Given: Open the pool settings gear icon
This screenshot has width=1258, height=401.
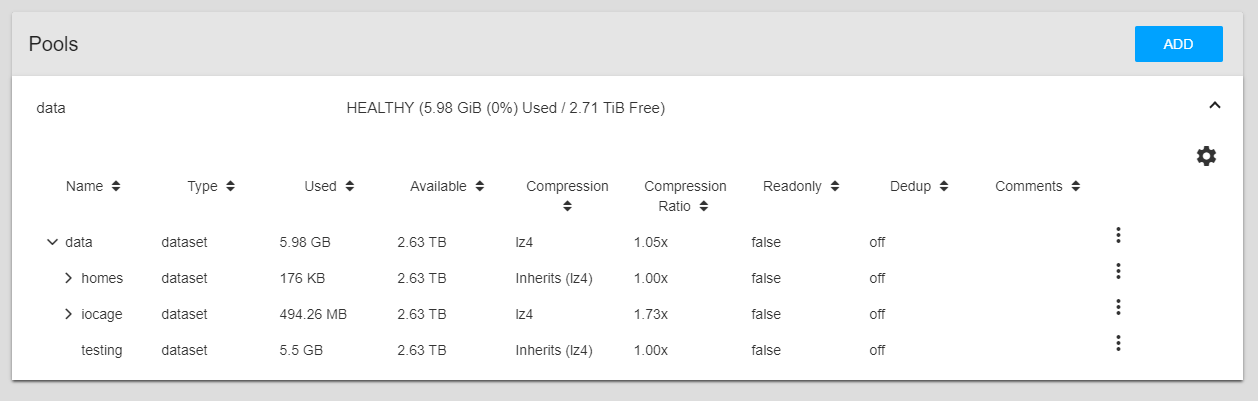Looking at the screenshot, I should click(x=1206, y=156).
